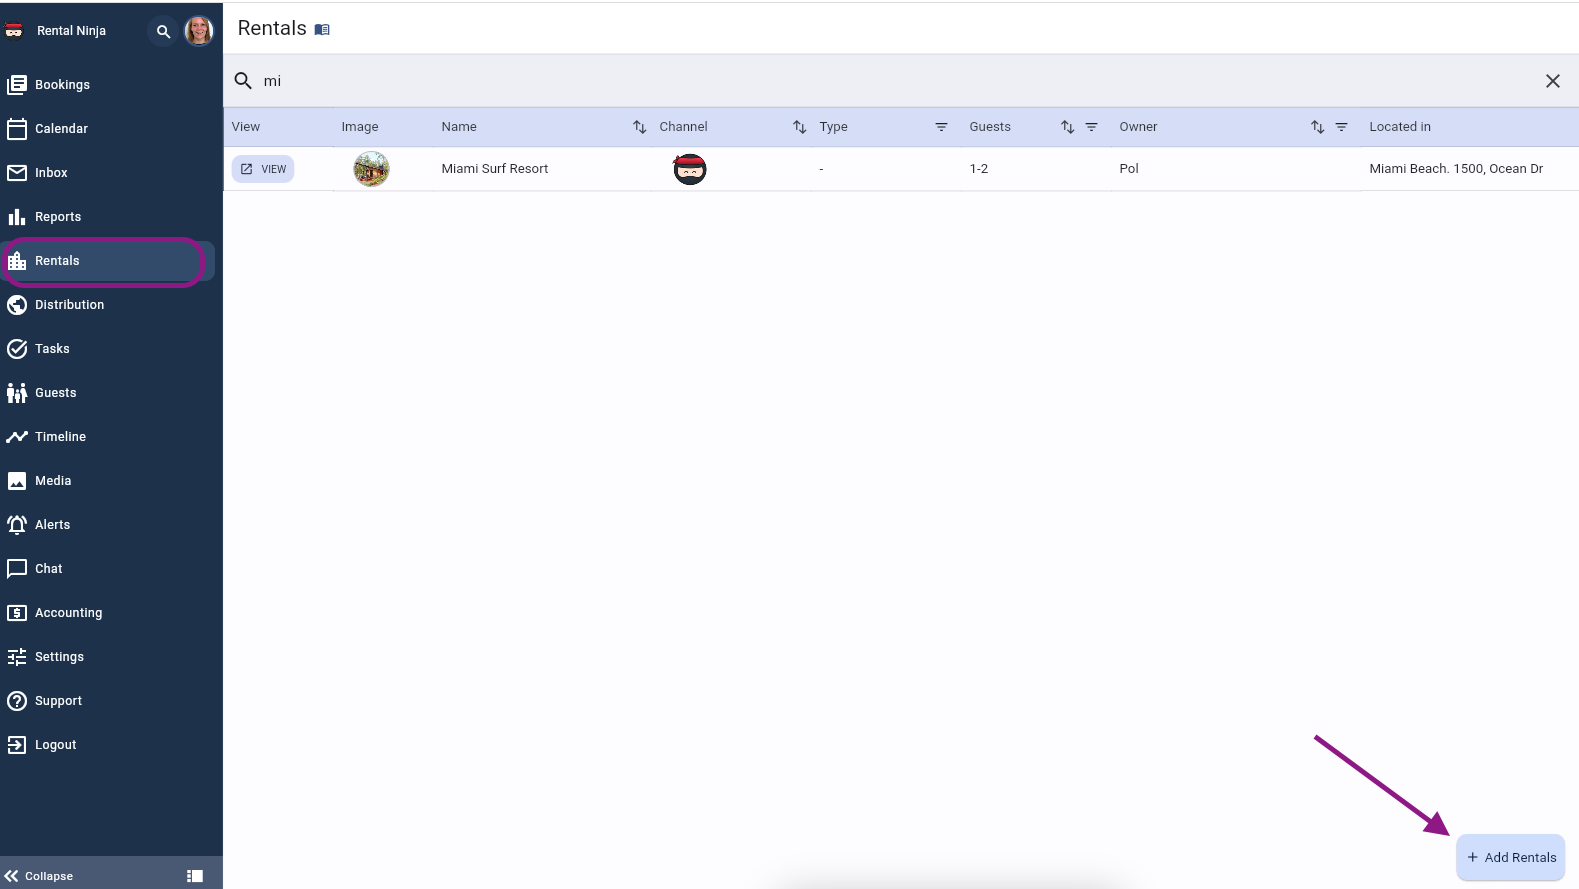Click the Guests people icon
Viewport: 1579px width, 889px height.
point(17,393)
